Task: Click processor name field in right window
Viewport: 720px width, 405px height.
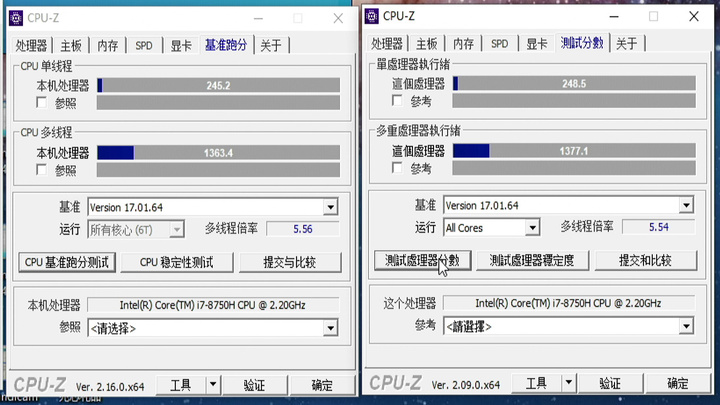Action: click(568, 303)
